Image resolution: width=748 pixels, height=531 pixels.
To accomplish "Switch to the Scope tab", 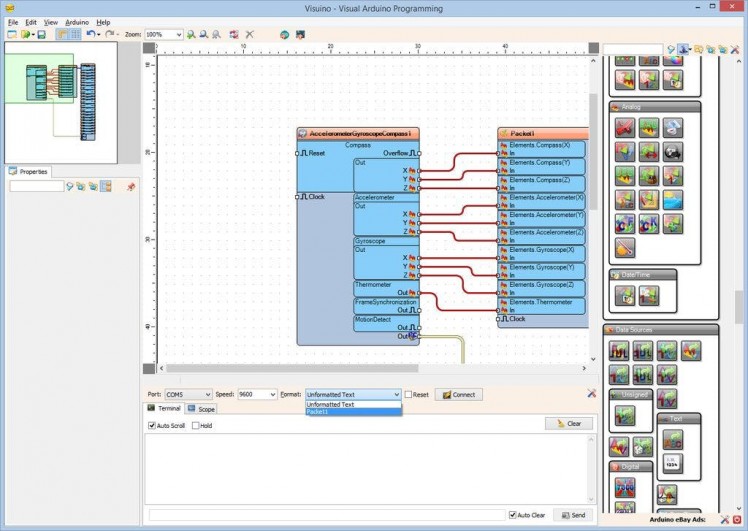I will tap(201, 409).
